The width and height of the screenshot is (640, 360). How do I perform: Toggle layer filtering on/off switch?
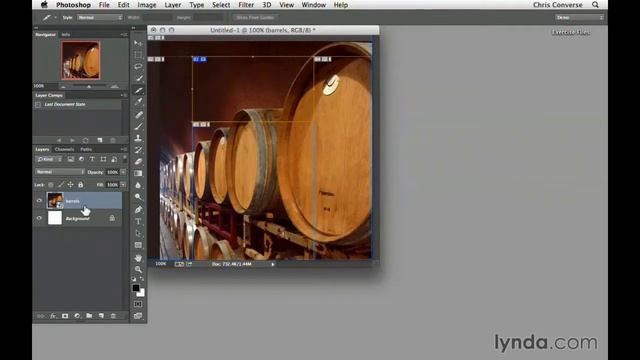pyautogui.click(x=124, y=159)
